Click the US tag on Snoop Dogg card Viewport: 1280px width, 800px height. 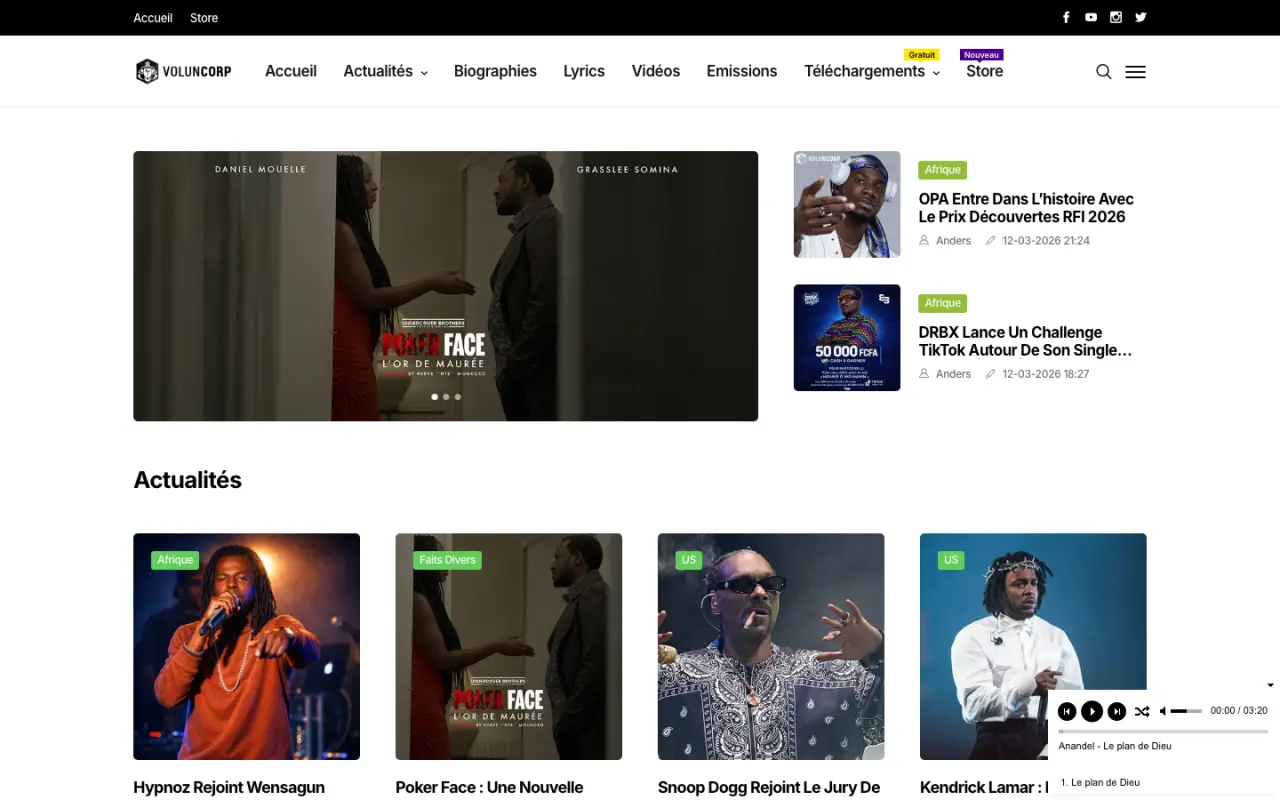tap(689, 560)
